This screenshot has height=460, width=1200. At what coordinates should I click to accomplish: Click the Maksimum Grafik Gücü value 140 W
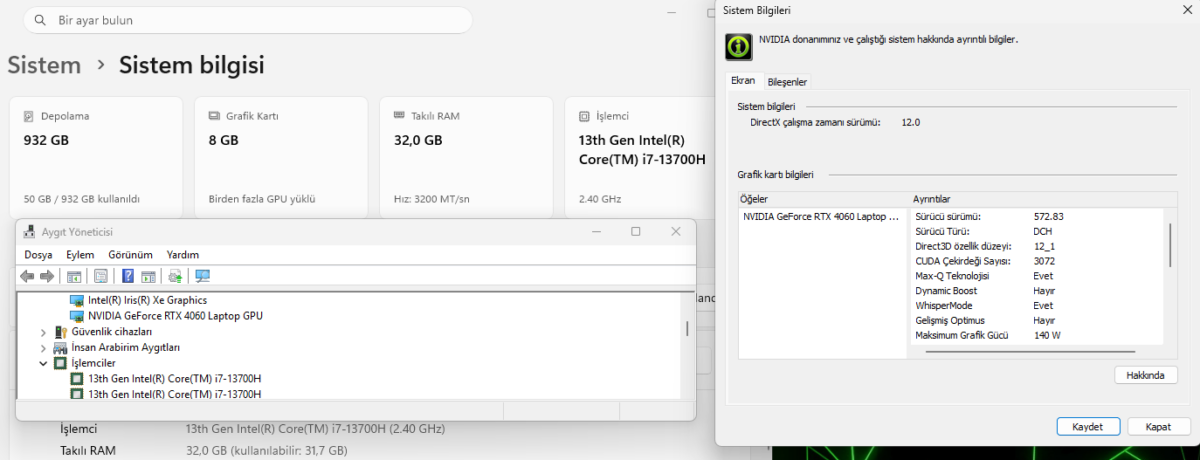click(x=1047, y=335)
